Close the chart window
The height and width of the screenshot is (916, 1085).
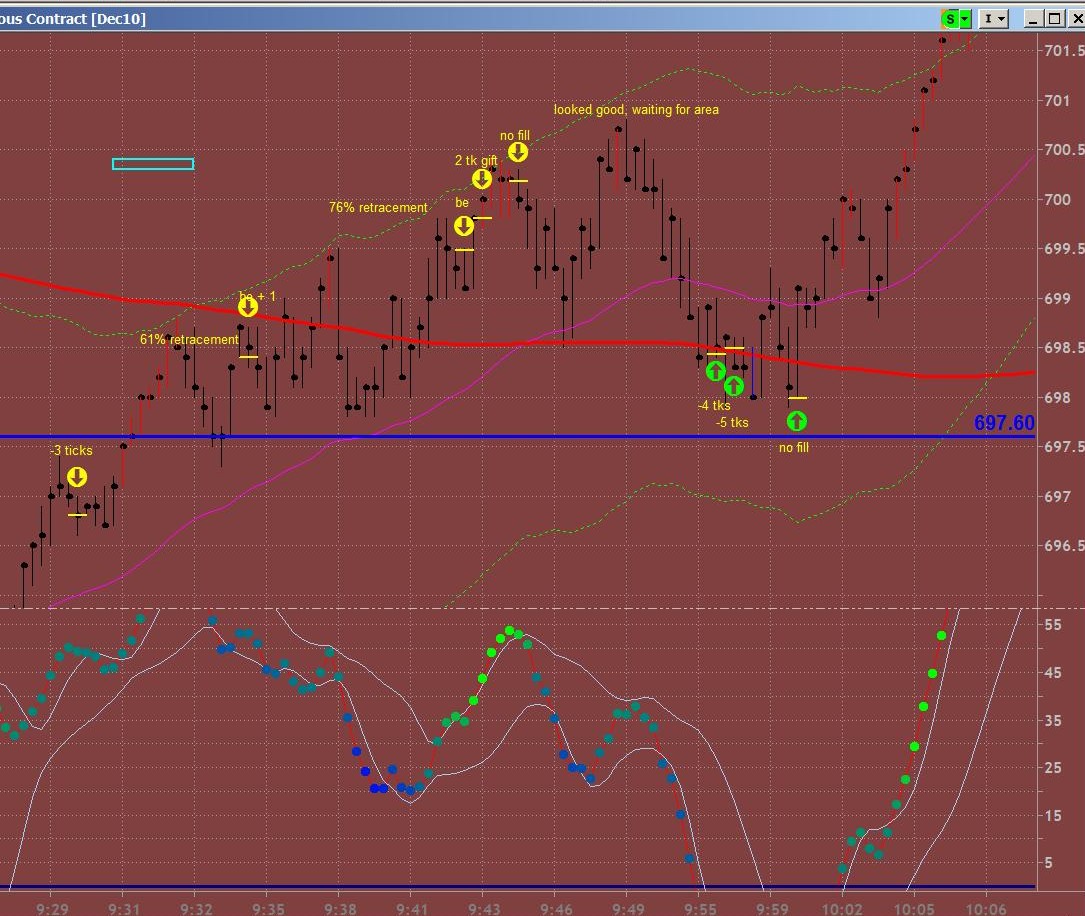(x=1076, y=19)
